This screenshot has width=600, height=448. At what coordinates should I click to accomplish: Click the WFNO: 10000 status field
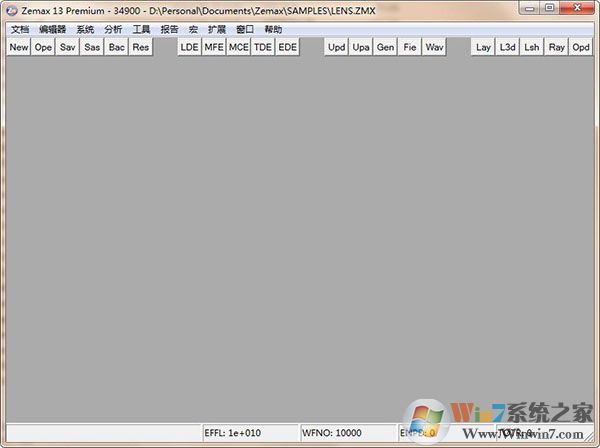[348, 433]
